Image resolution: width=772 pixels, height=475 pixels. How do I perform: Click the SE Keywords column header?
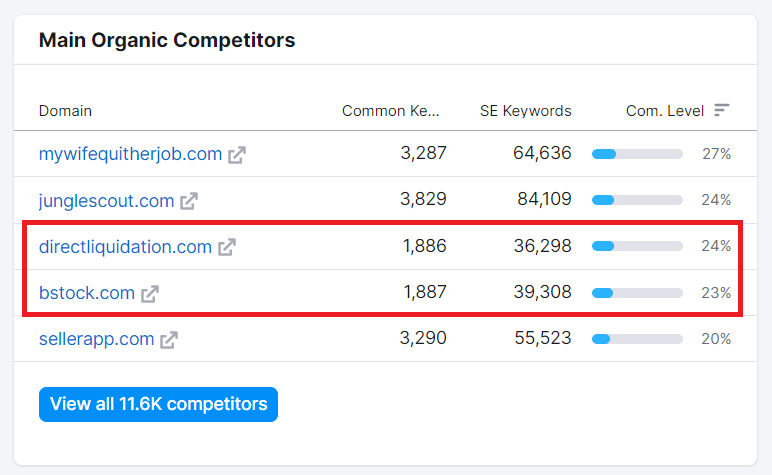pyautogui.click(x=525, y=111)
